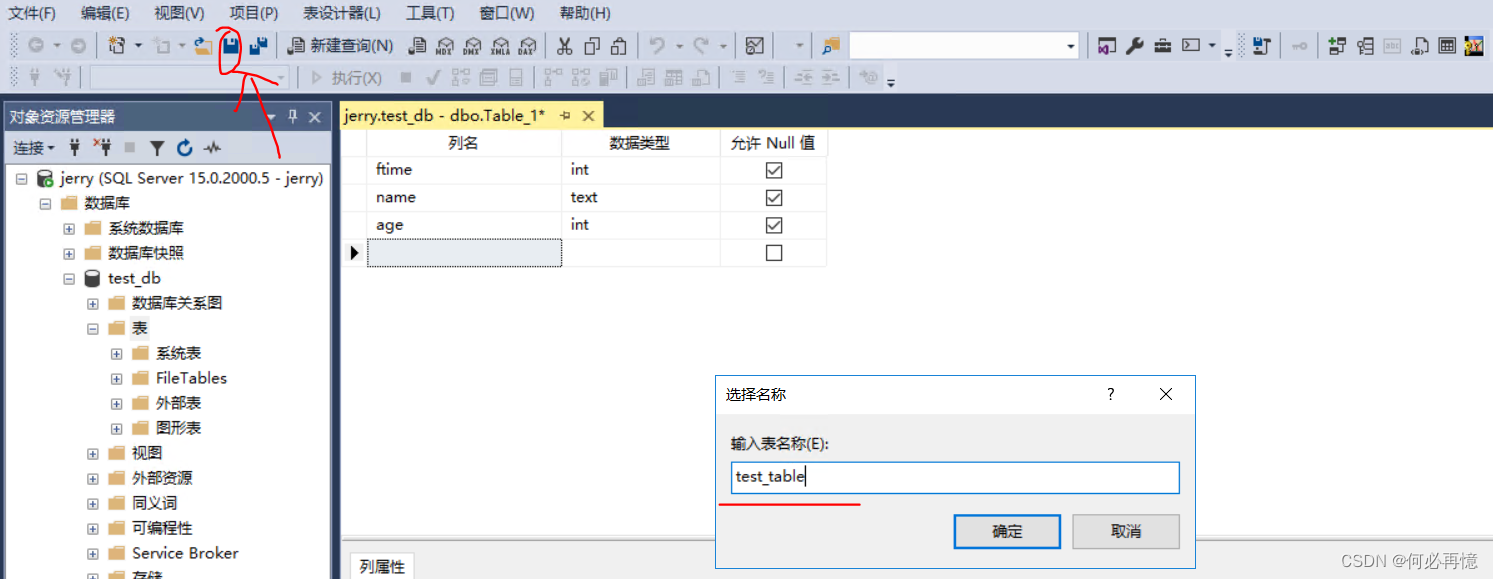Collapse the jerry server node
Screen dimensions: 1493x579
[x=21, y=179]
